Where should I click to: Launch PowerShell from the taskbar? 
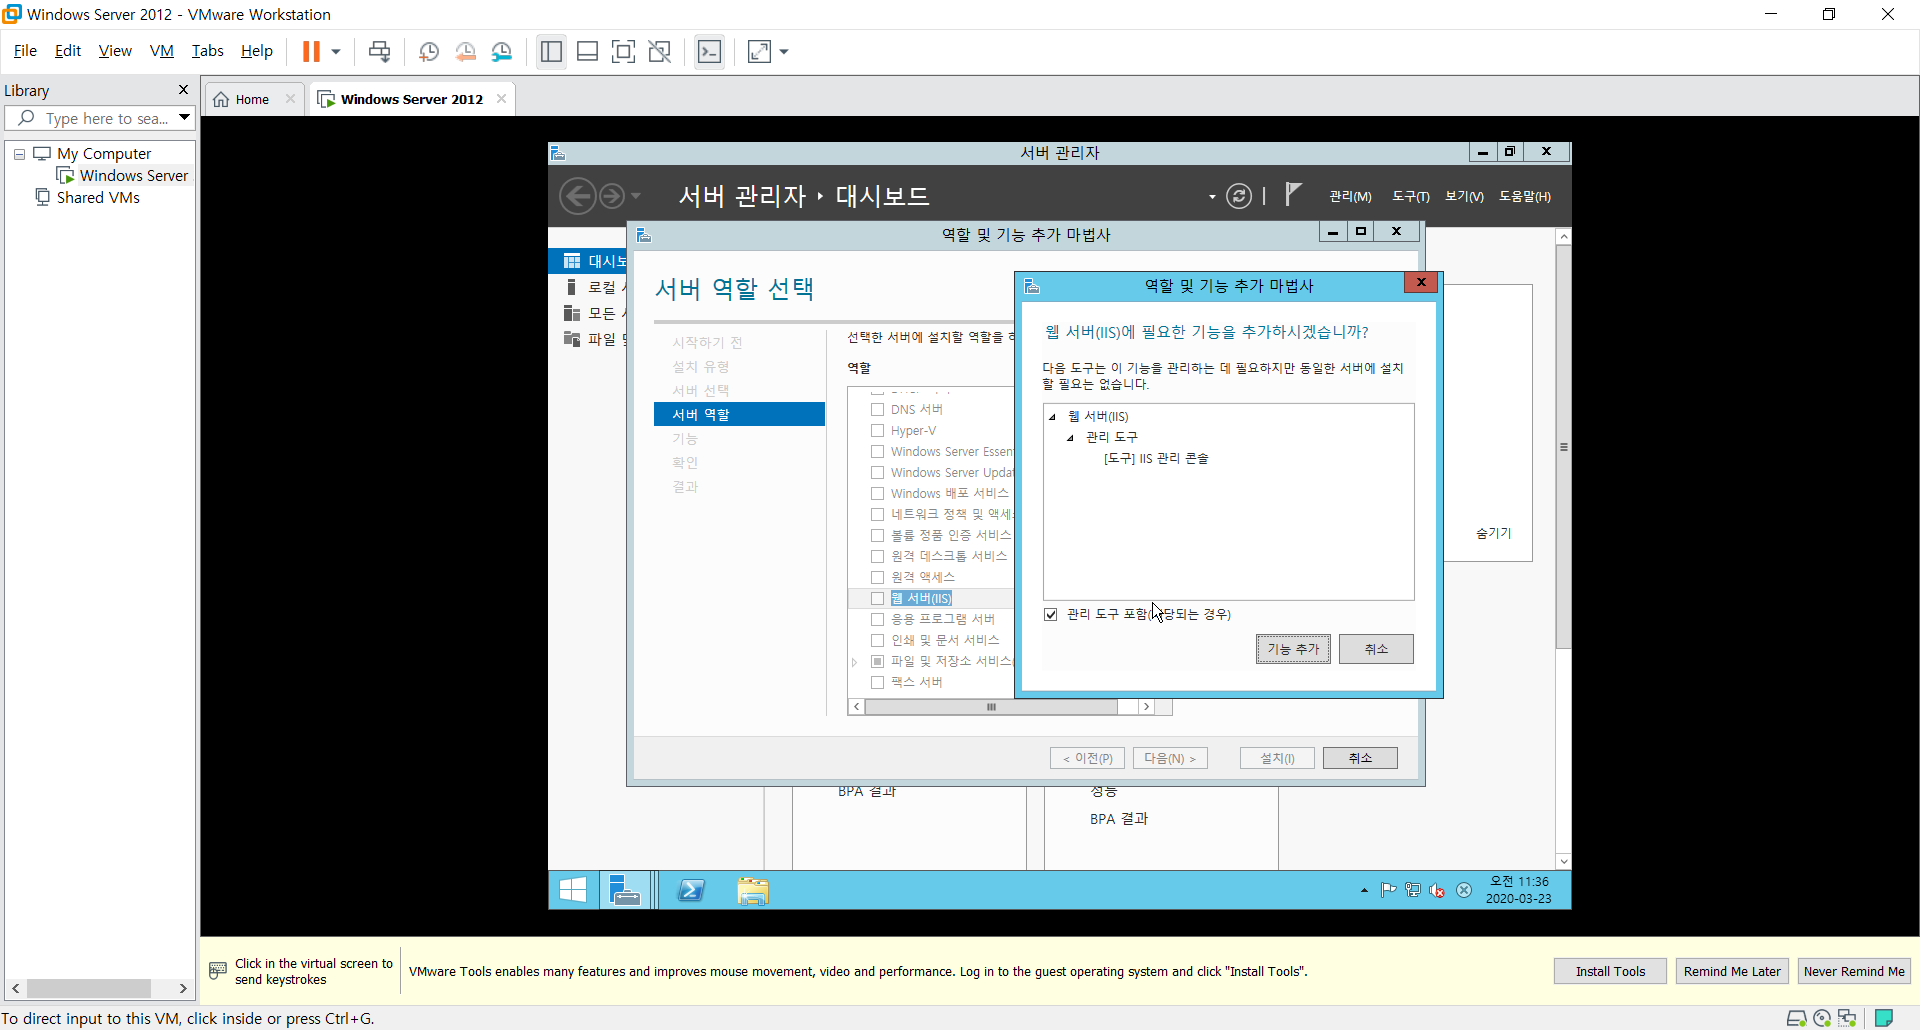pyautogui.click(x=691, y=890)
